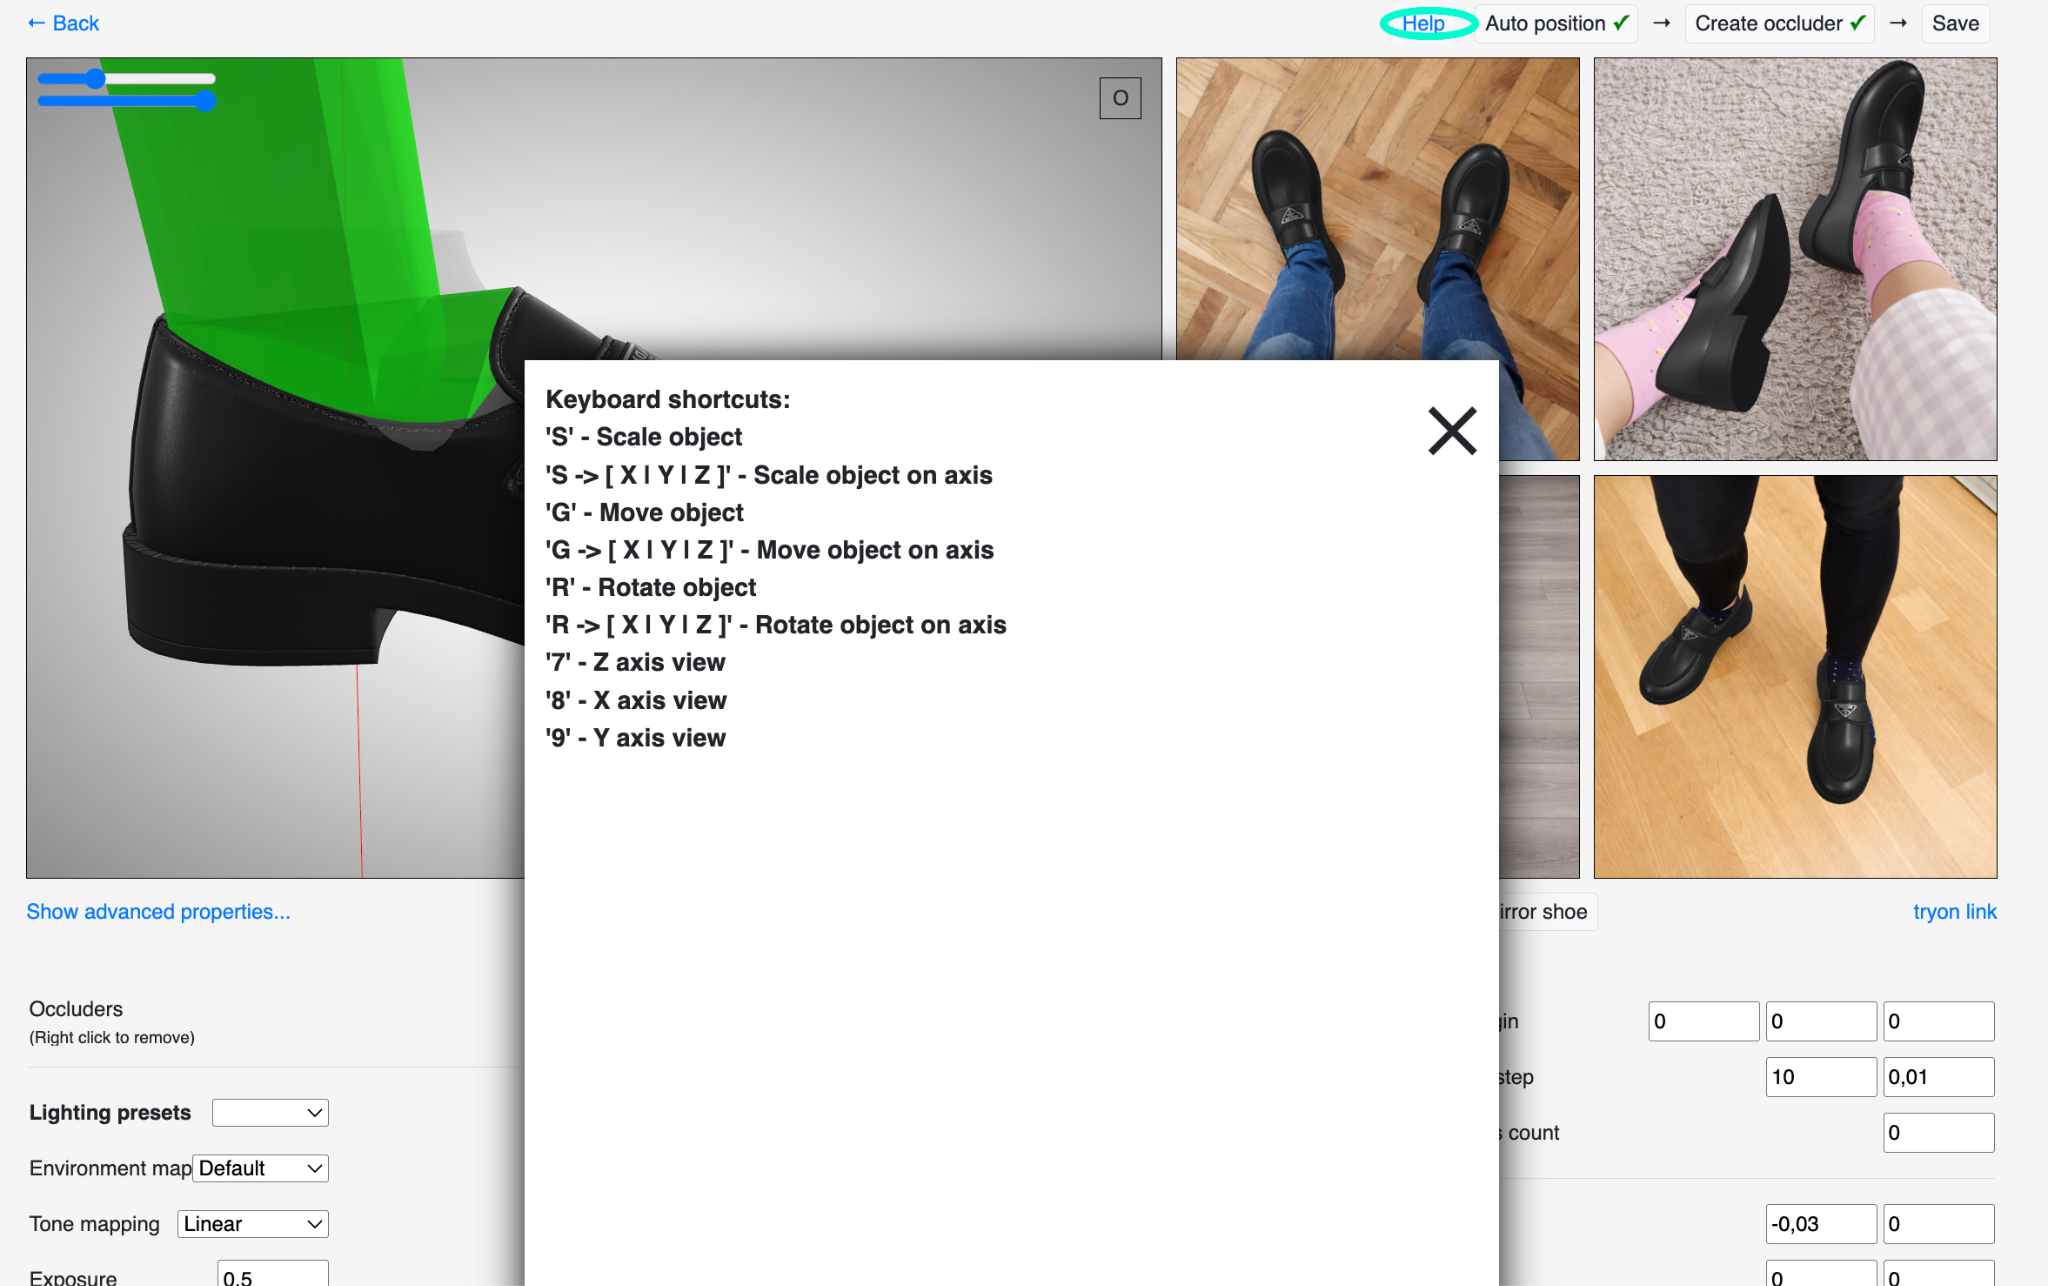This screenshot has height=1286, width=2048.
Task: Show advanced properties link
Action: click(158, 912)
